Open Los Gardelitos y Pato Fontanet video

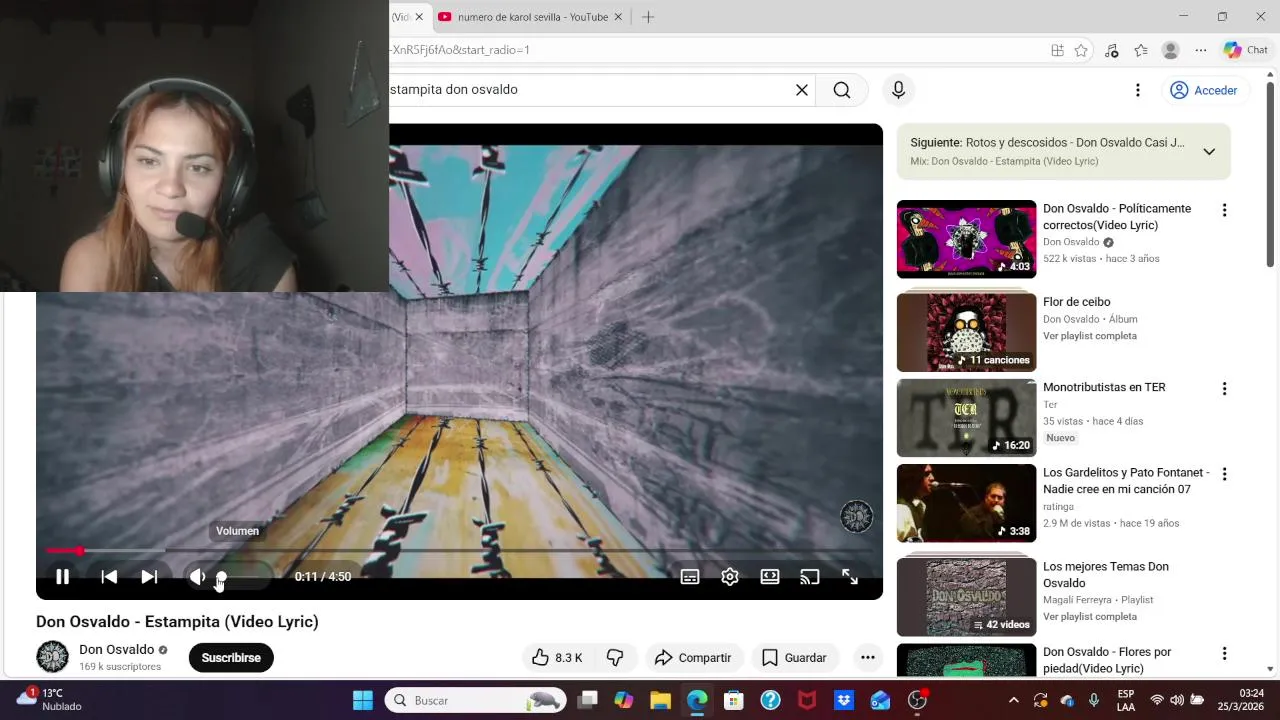pyautogui.click(x=966, y=503)
